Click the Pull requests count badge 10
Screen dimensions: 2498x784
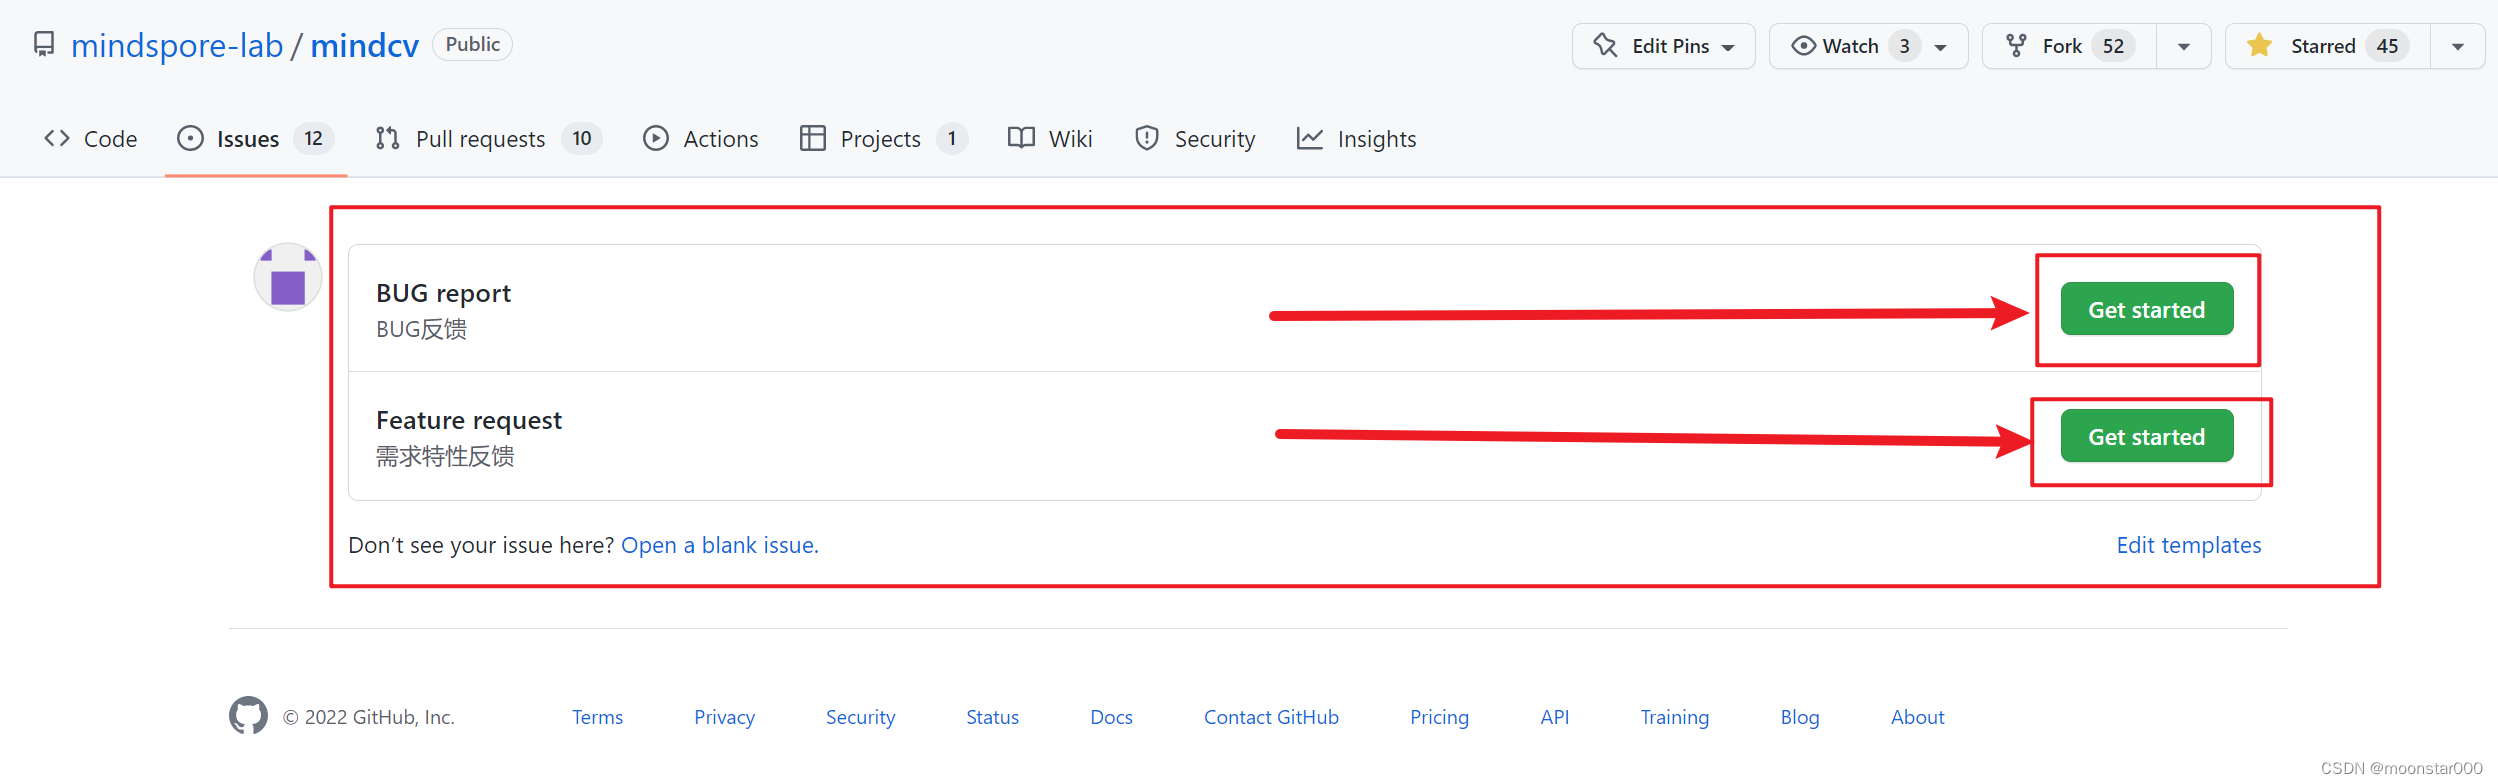(x=582, y=138)
